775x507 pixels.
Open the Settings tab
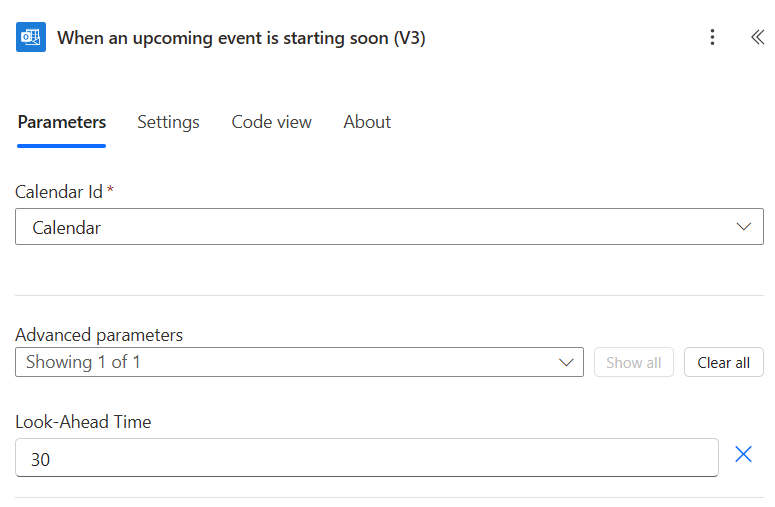168,123
